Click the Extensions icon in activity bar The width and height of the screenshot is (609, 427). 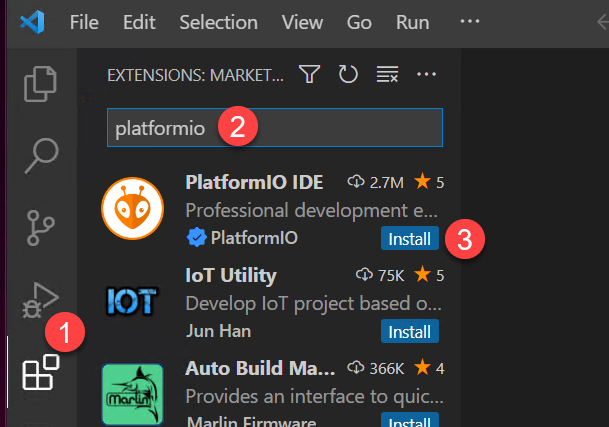[40, 373]
